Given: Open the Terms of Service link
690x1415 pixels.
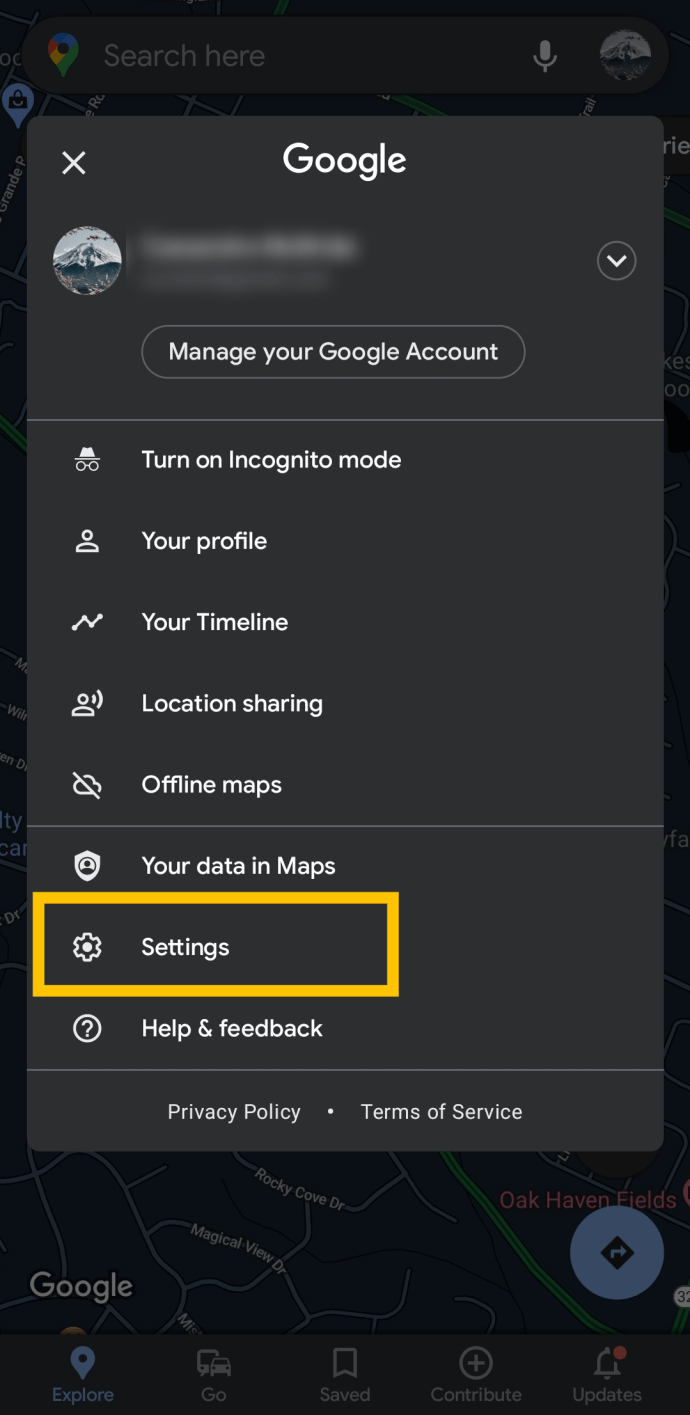Looking at the screenshot, I should point(441,1112).
